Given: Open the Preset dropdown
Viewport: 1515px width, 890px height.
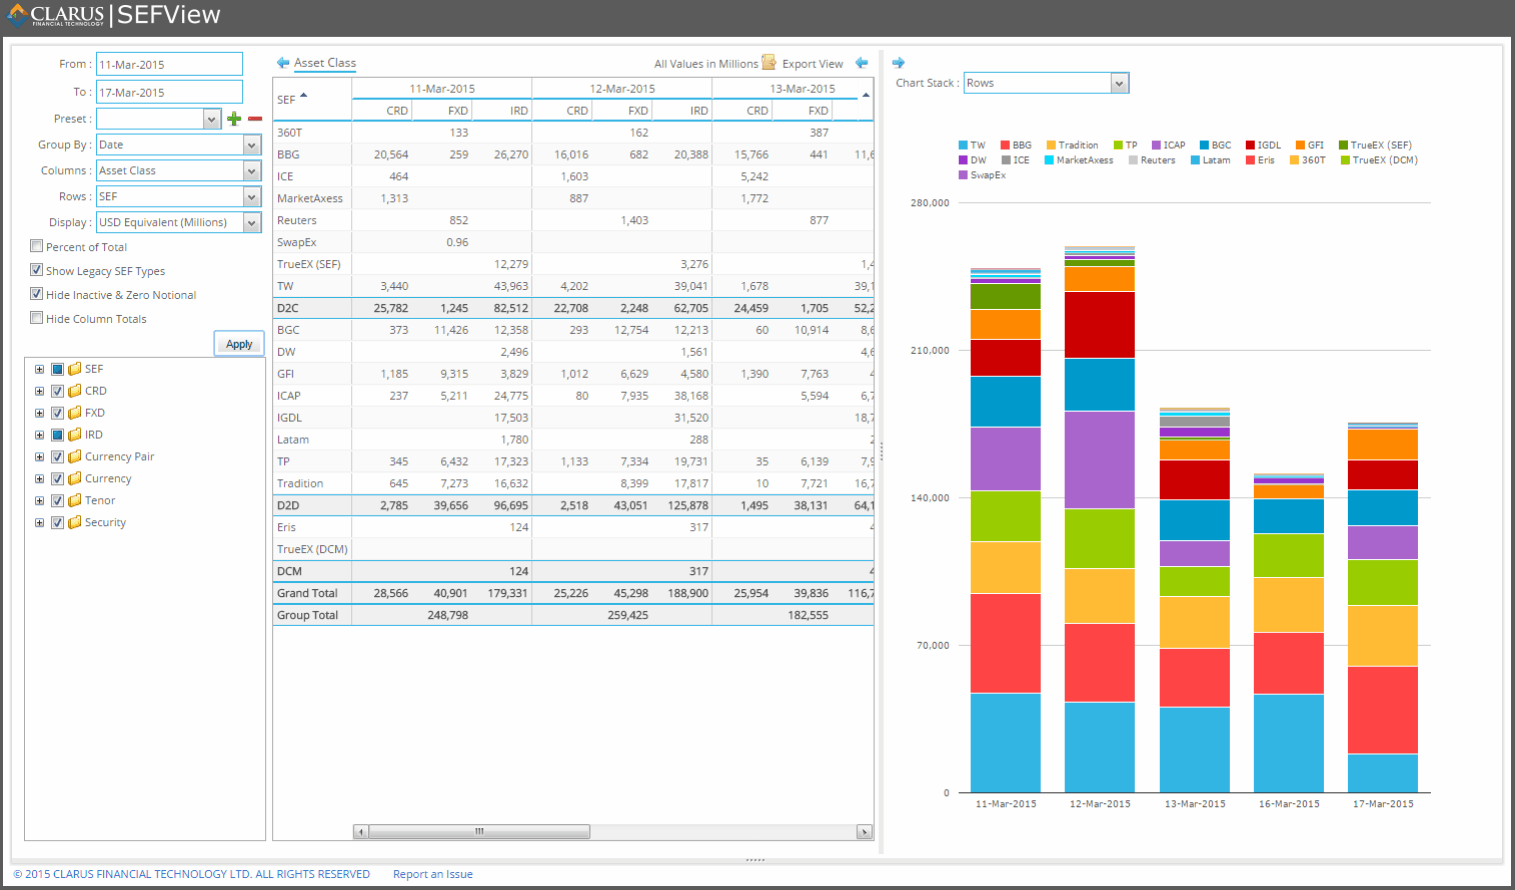Looking at the screenshot, I should pyautogui.click(x=211, y=119).
